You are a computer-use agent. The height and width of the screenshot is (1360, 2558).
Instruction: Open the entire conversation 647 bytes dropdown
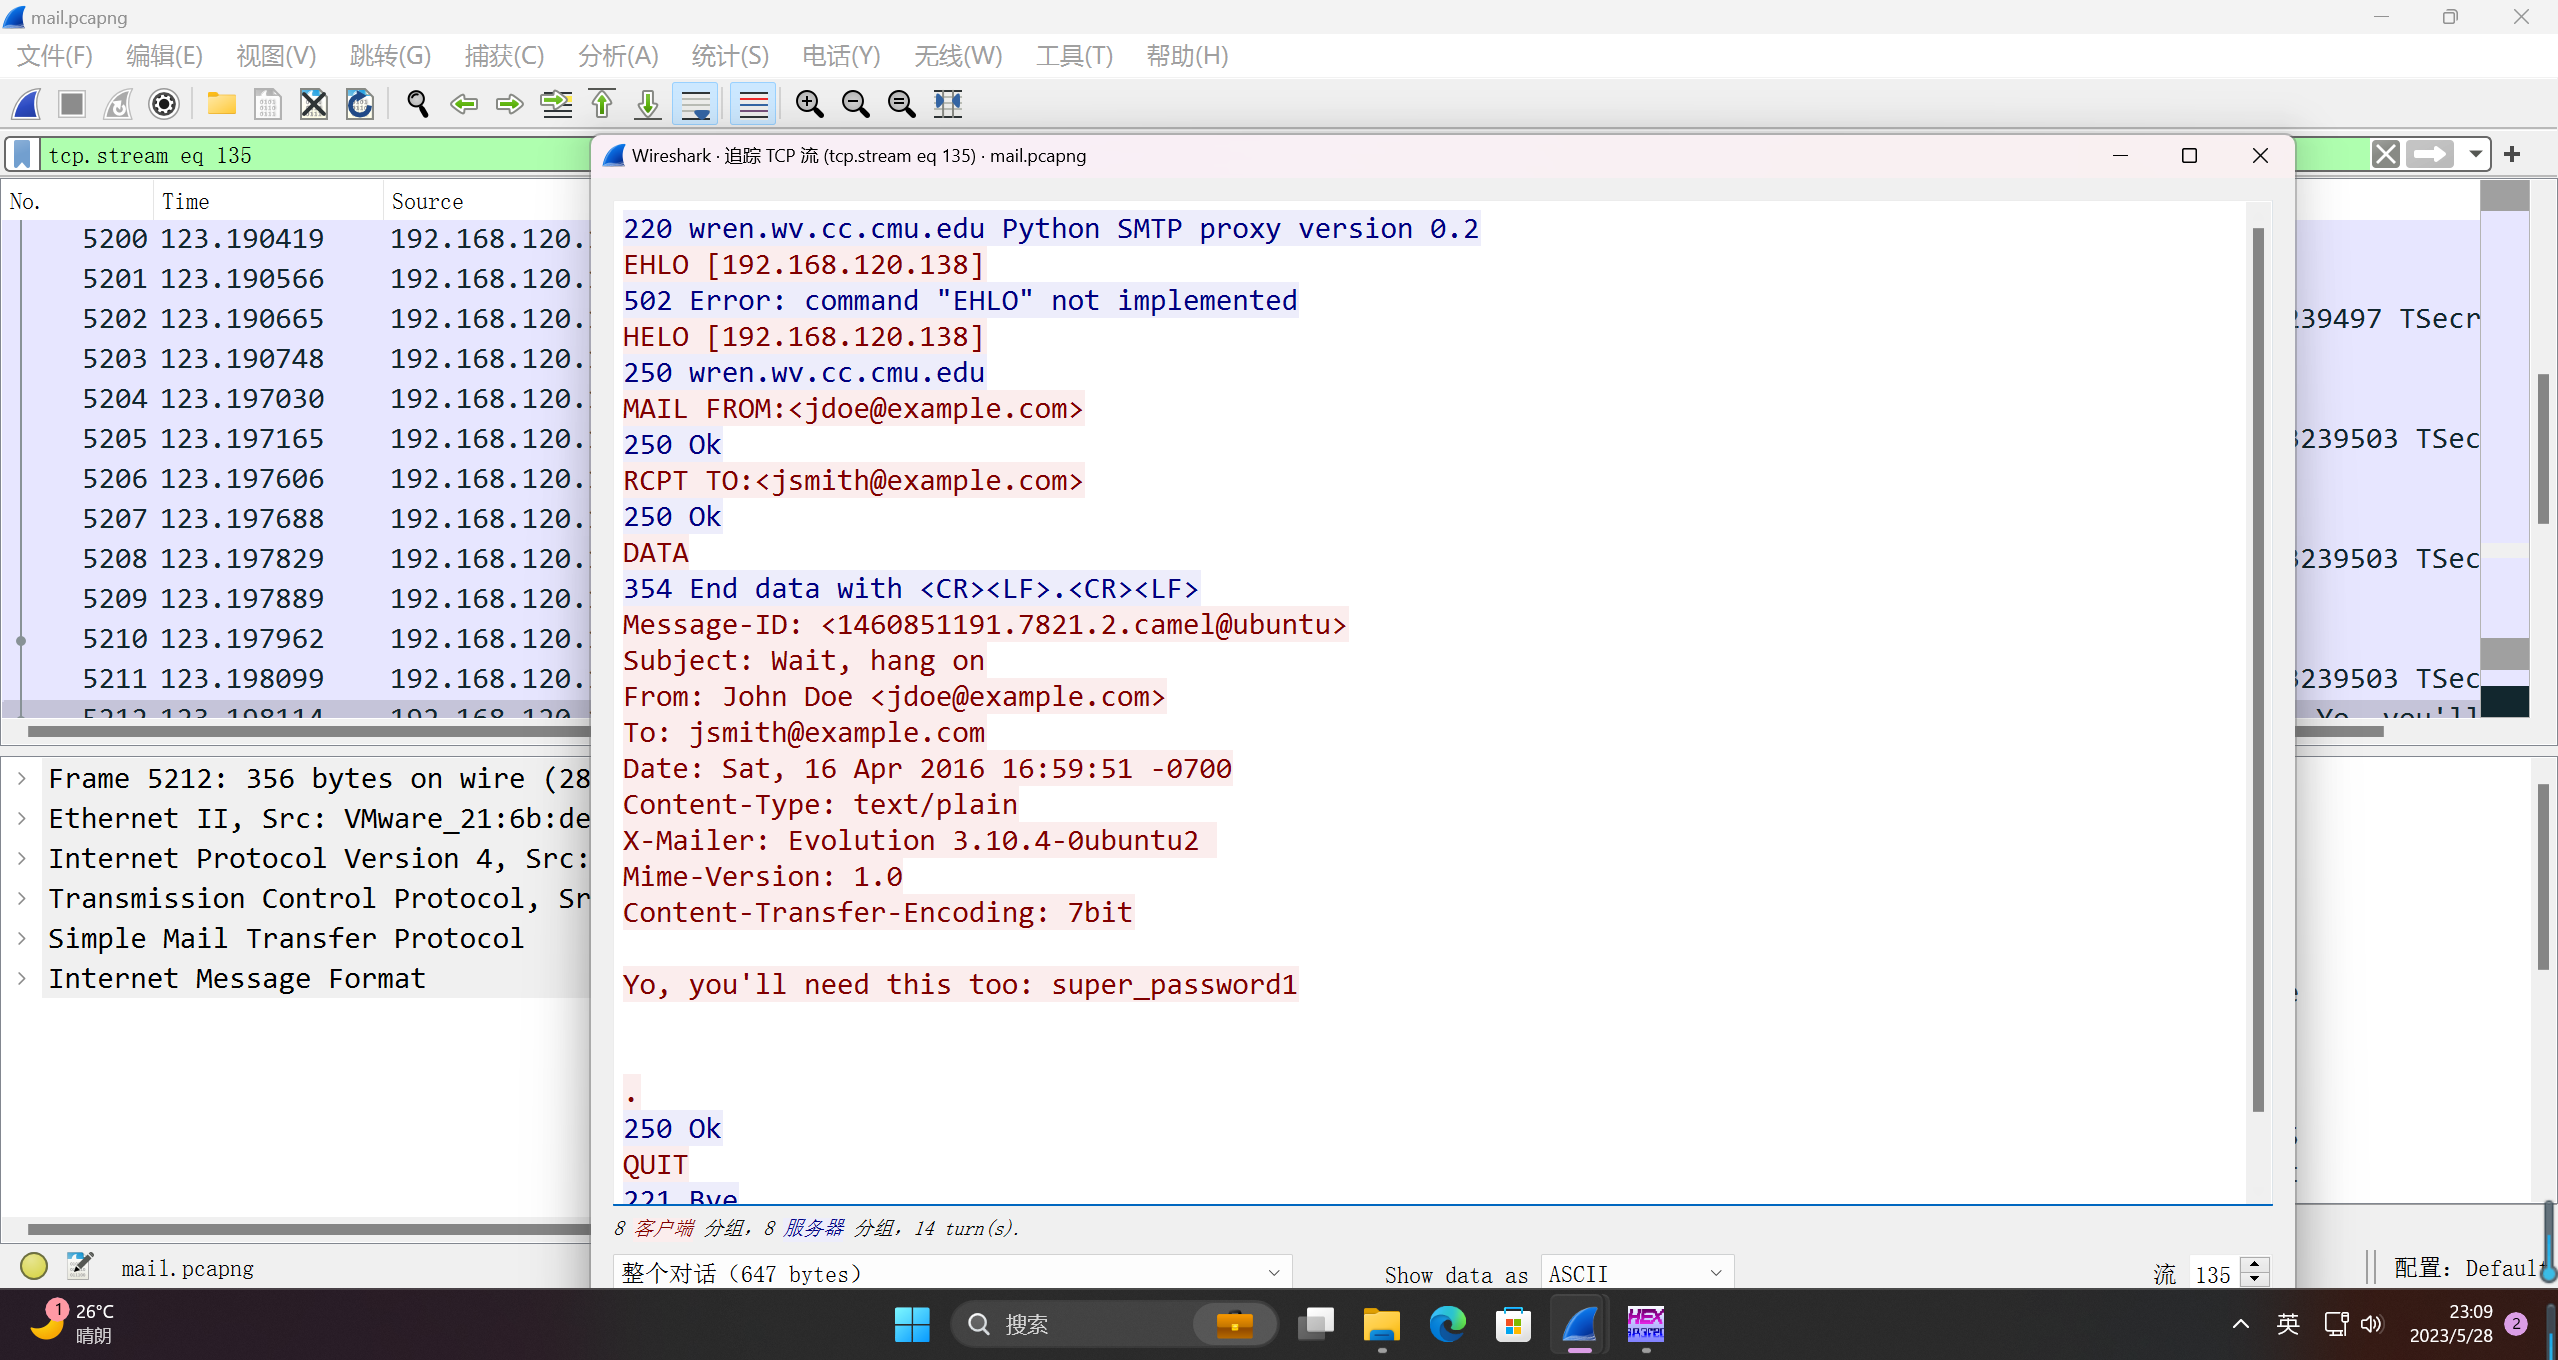point(952,1273)
